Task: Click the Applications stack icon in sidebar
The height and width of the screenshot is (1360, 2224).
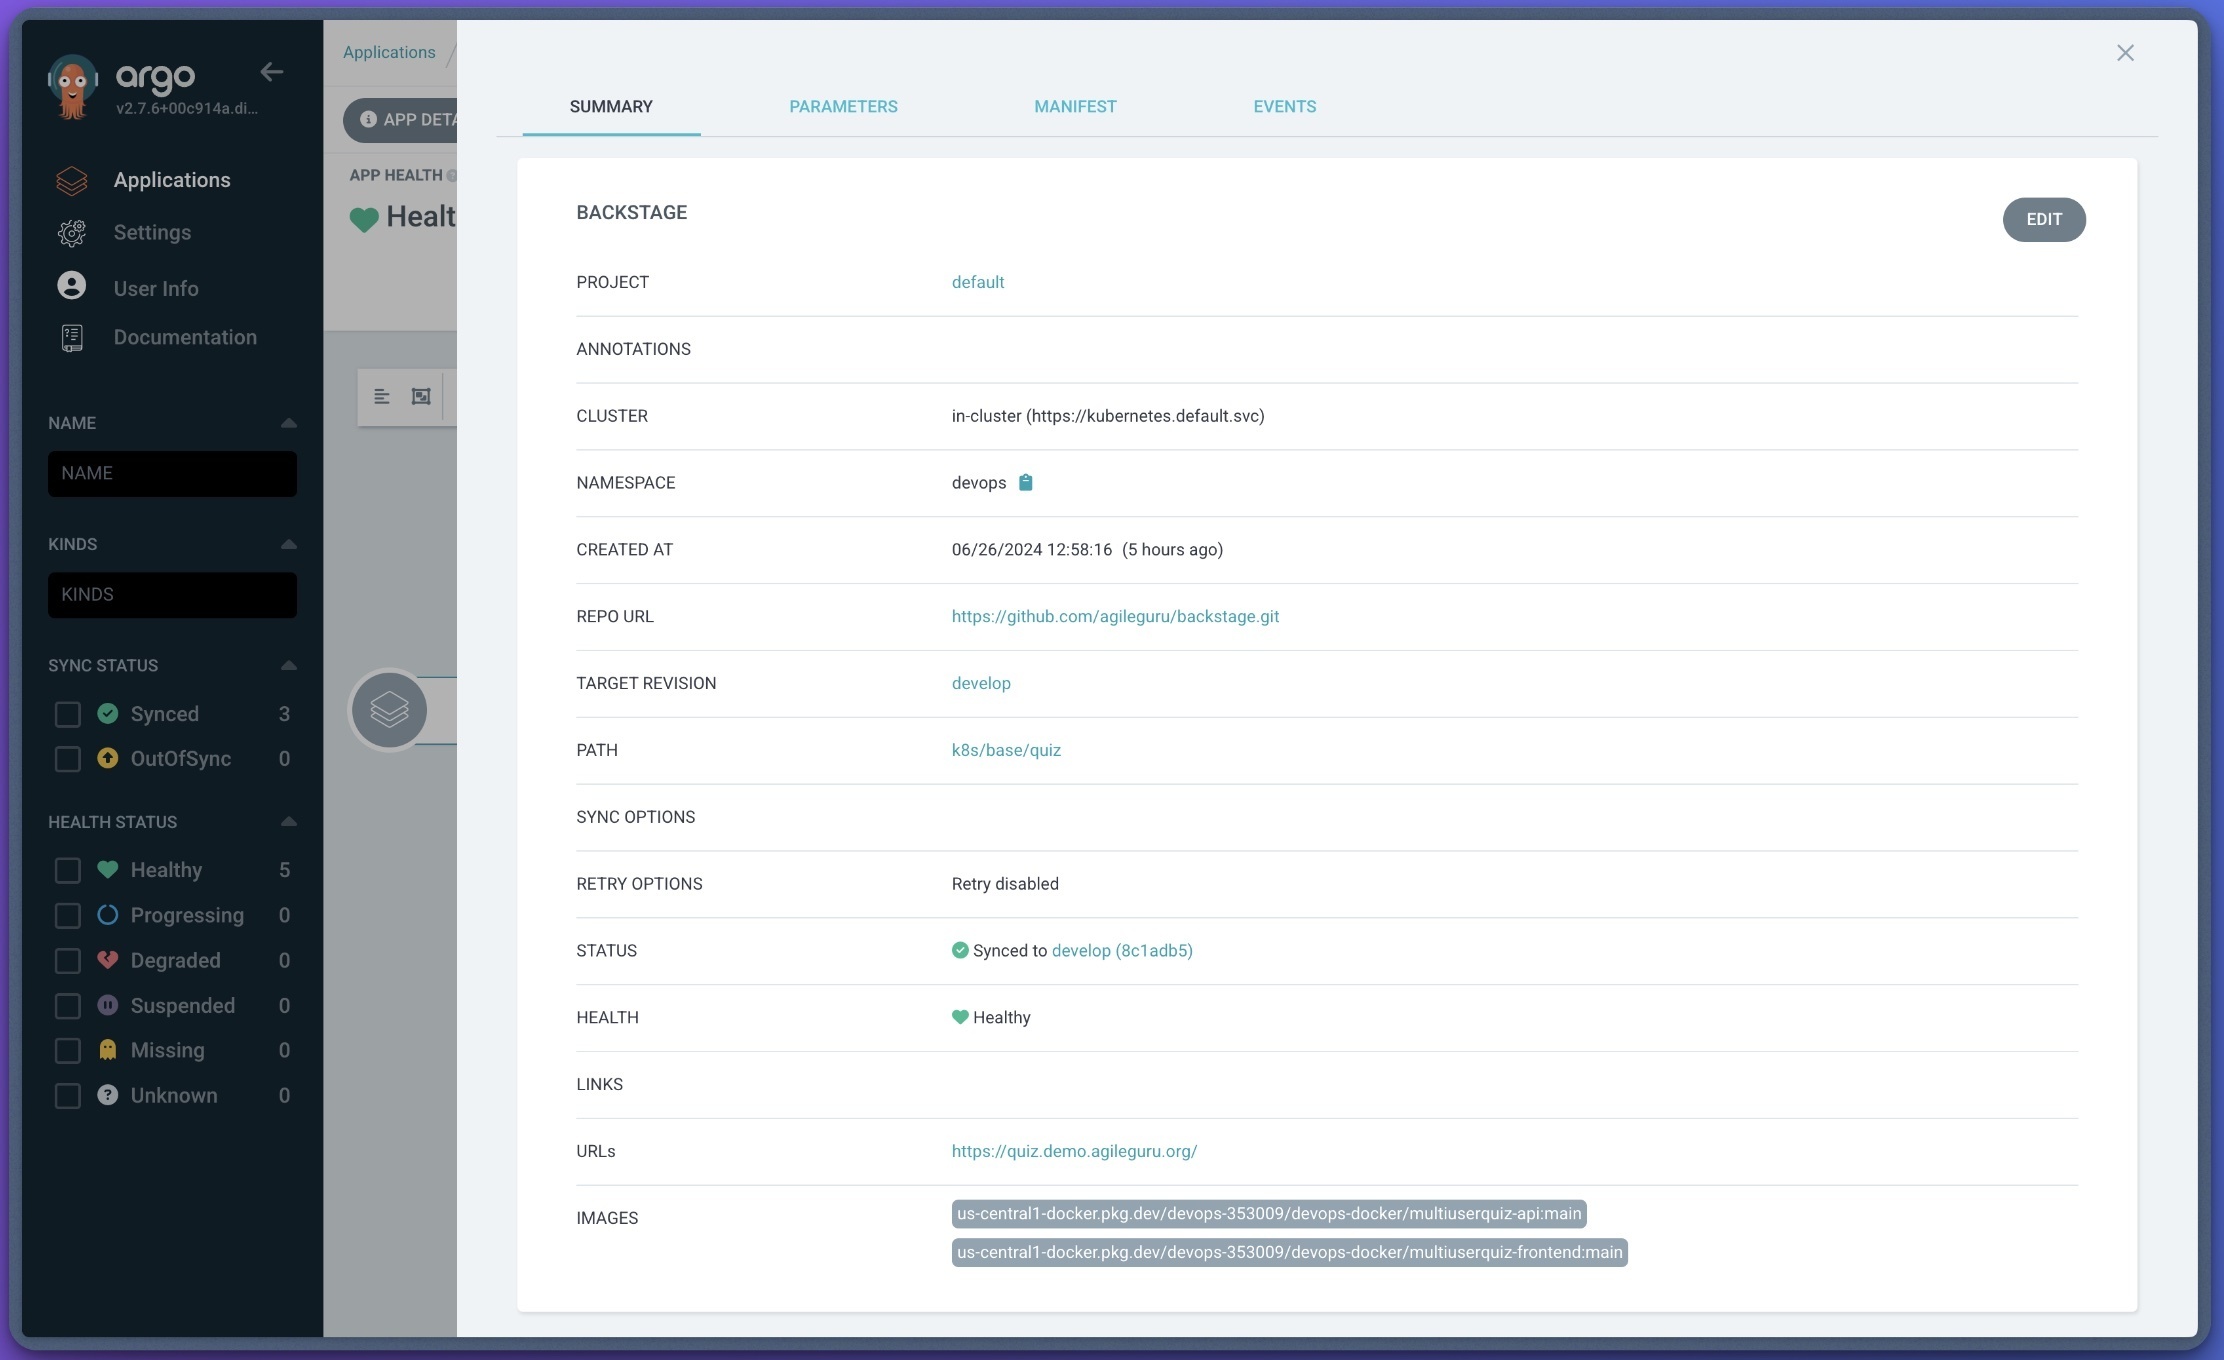Action: pos(72,181)
